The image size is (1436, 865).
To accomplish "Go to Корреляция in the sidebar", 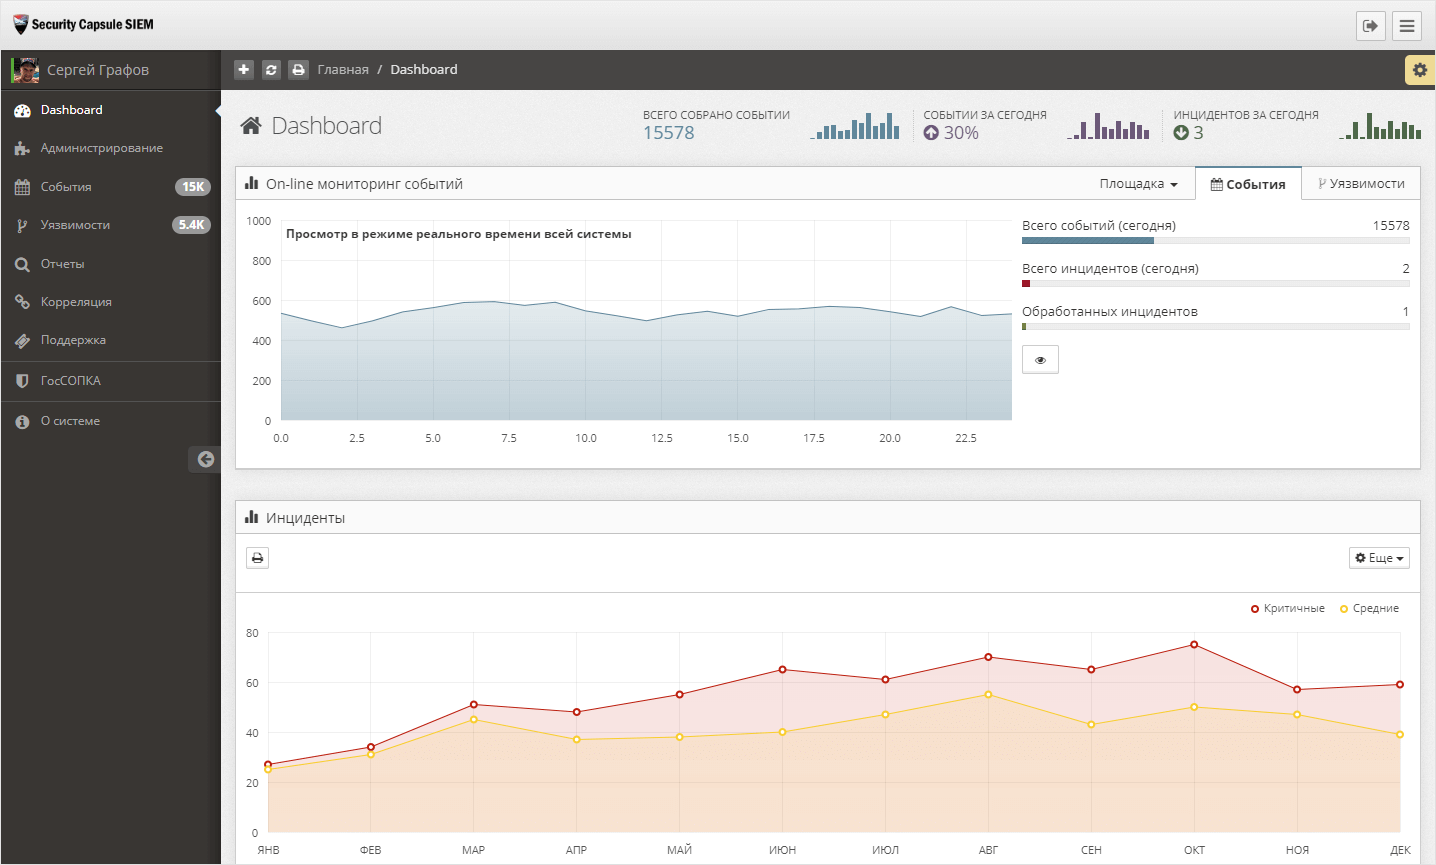I will (76, 302).
